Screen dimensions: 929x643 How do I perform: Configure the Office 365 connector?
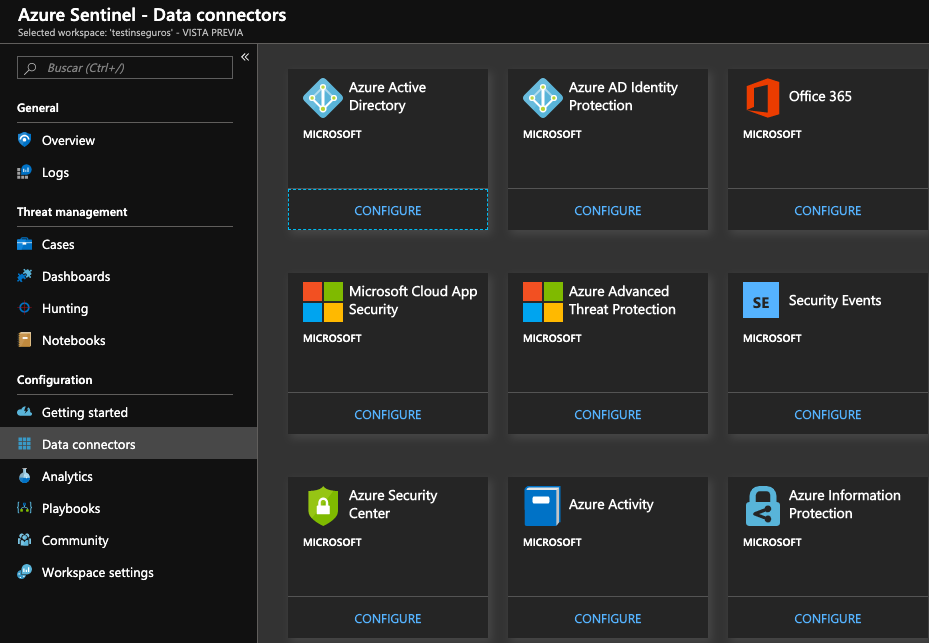coord(827,211)
